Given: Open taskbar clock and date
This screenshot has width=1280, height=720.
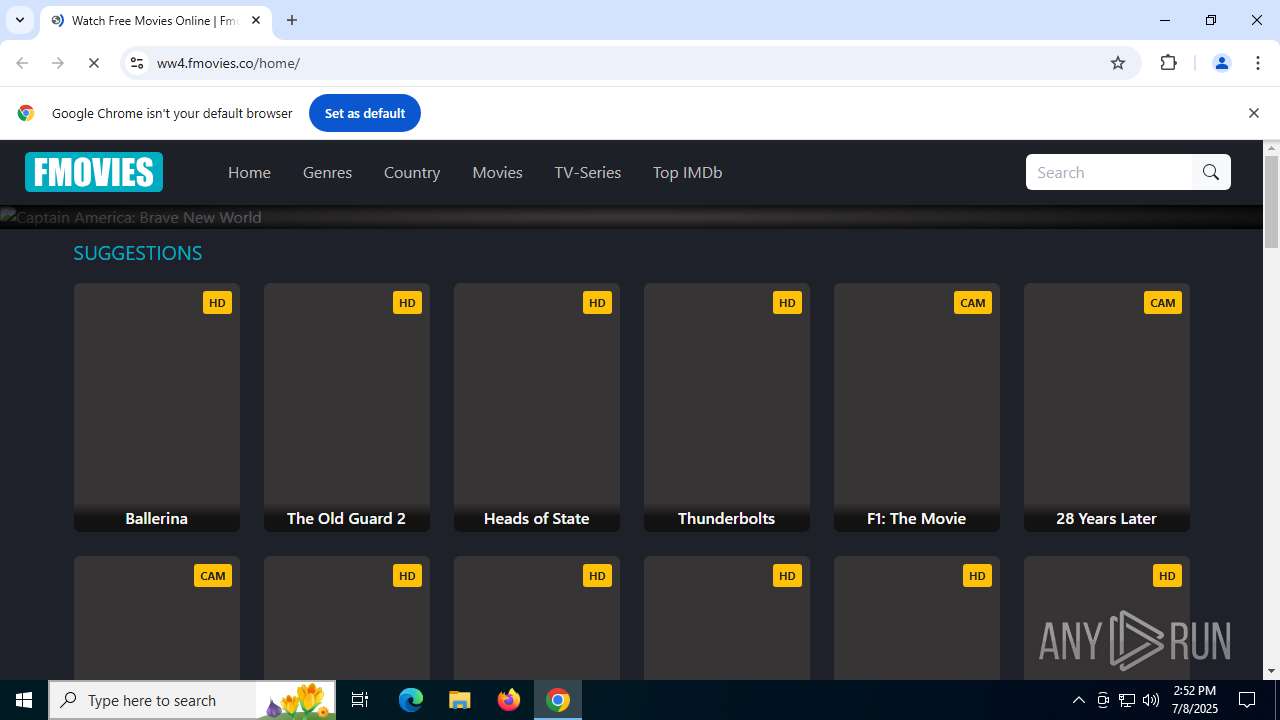Looking at the screenshot, I should point(1195,700).
